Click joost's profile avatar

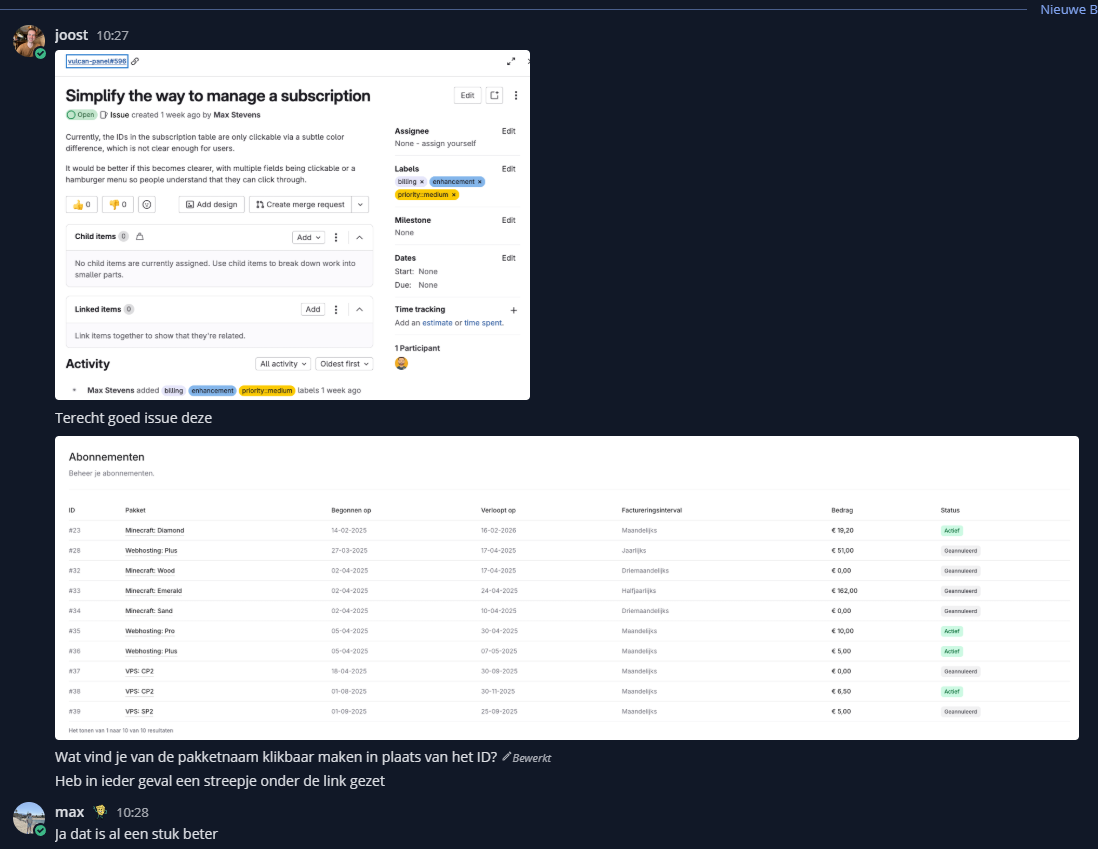click(x=28, y=41)
